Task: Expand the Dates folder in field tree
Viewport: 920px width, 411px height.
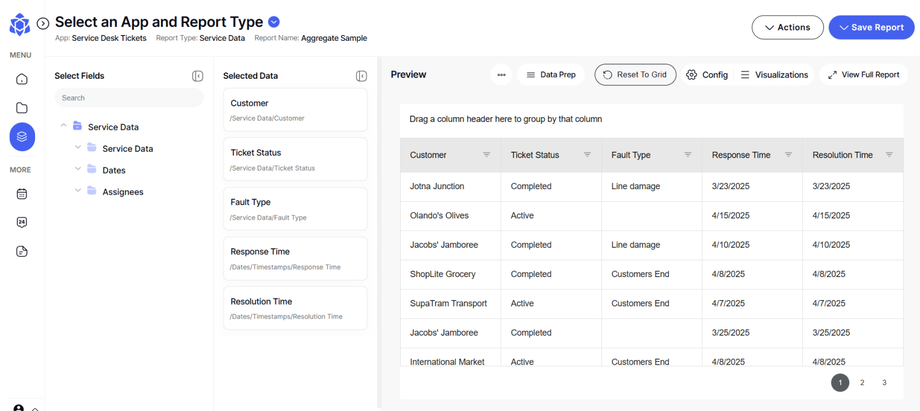Action: point(78,170)
